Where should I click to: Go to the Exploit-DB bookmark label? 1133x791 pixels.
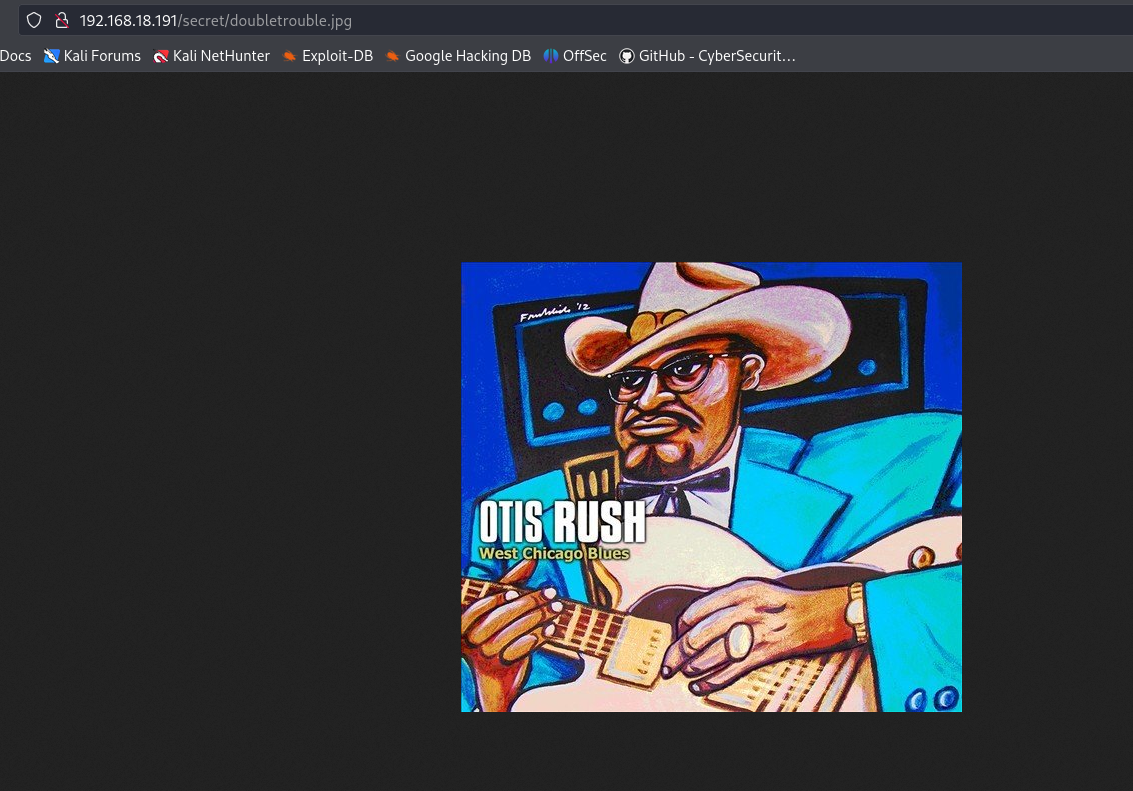pyautogui.click(x=337, y=56)
